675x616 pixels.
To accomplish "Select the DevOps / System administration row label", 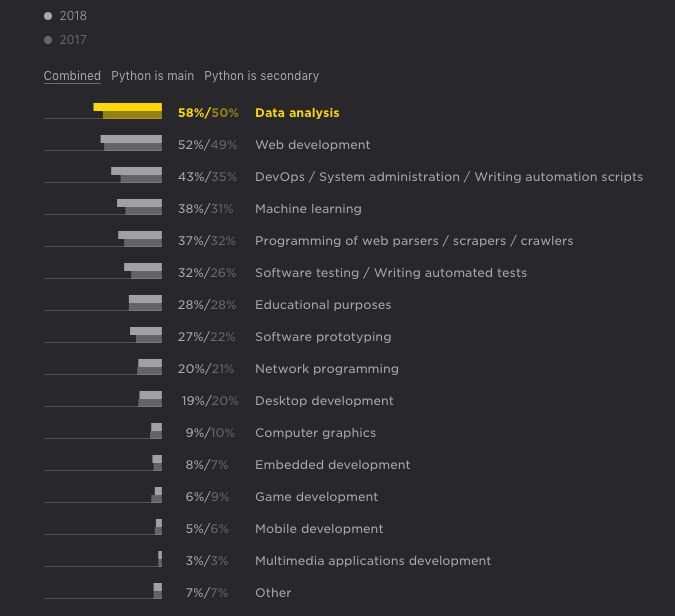I will 449,177.
